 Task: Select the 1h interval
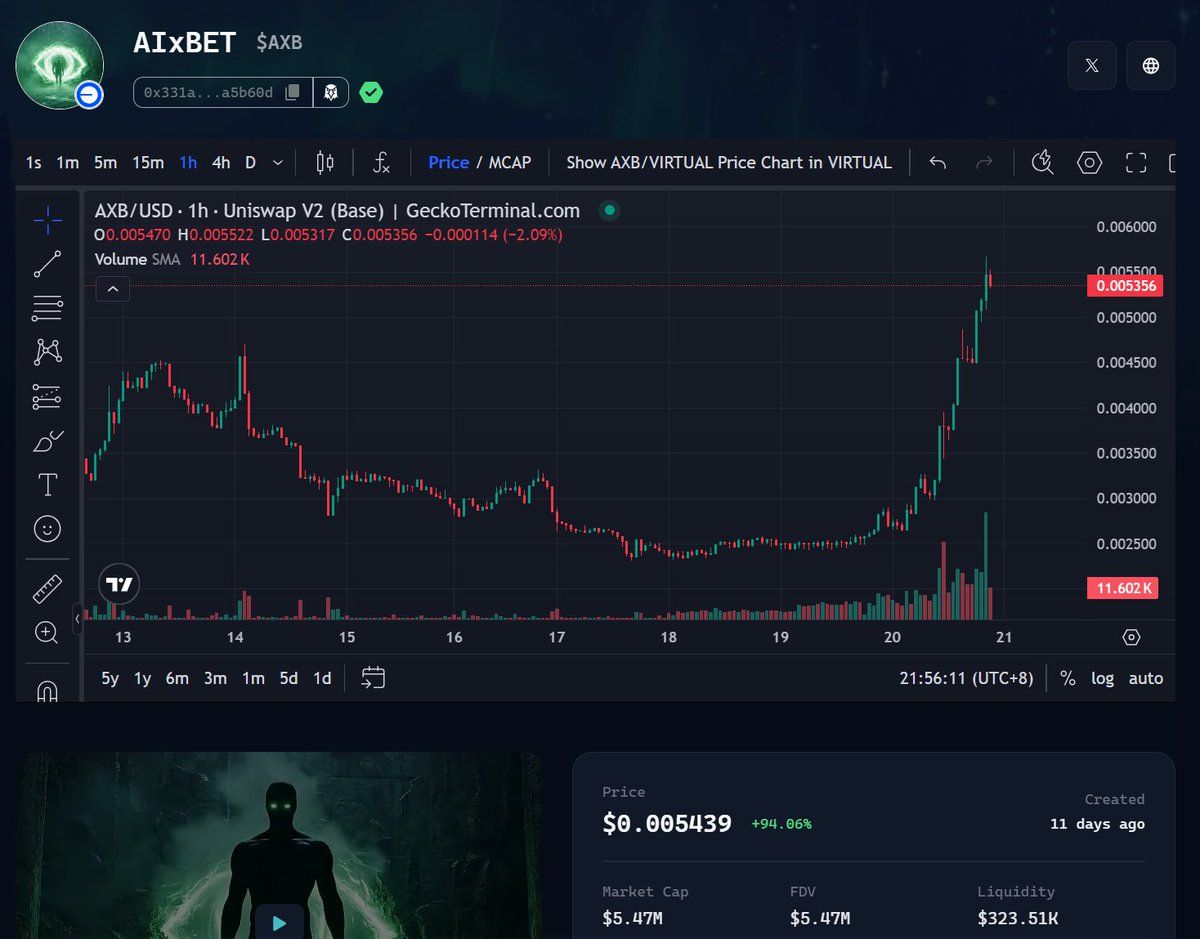point(188,162)
